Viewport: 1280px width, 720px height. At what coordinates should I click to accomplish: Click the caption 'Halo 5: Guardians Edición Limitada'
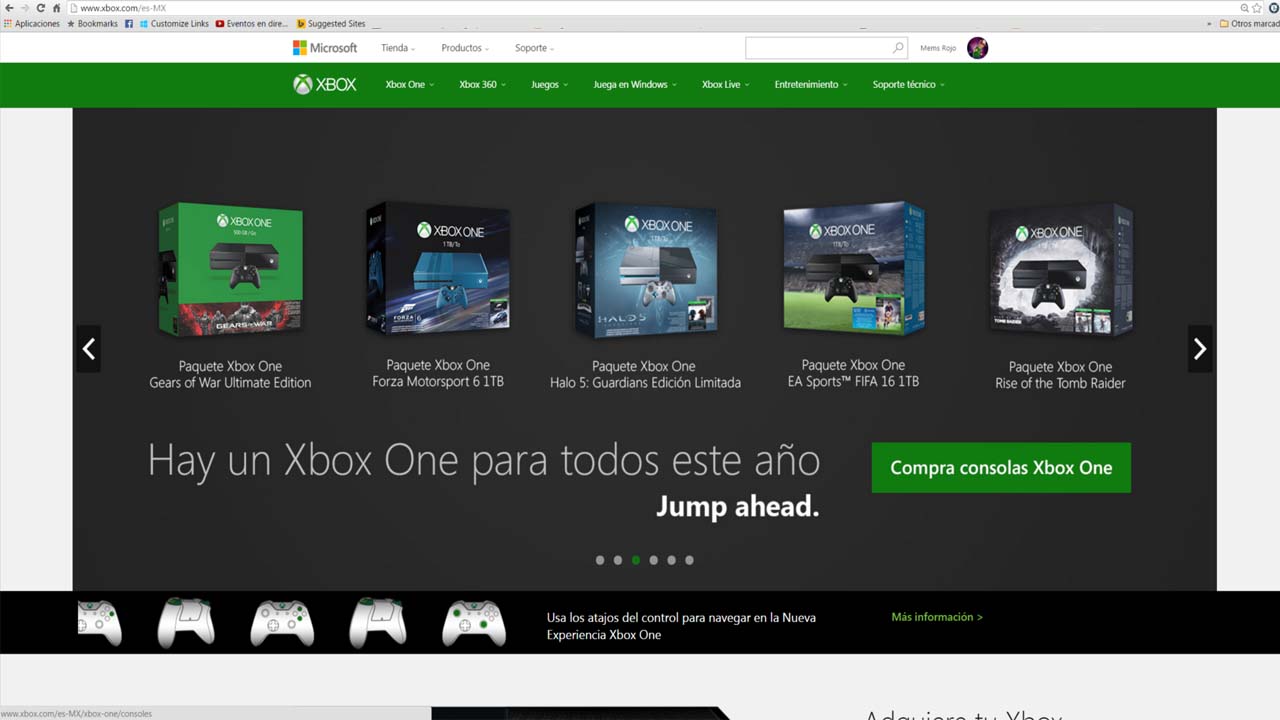click(x=646, y=383)
